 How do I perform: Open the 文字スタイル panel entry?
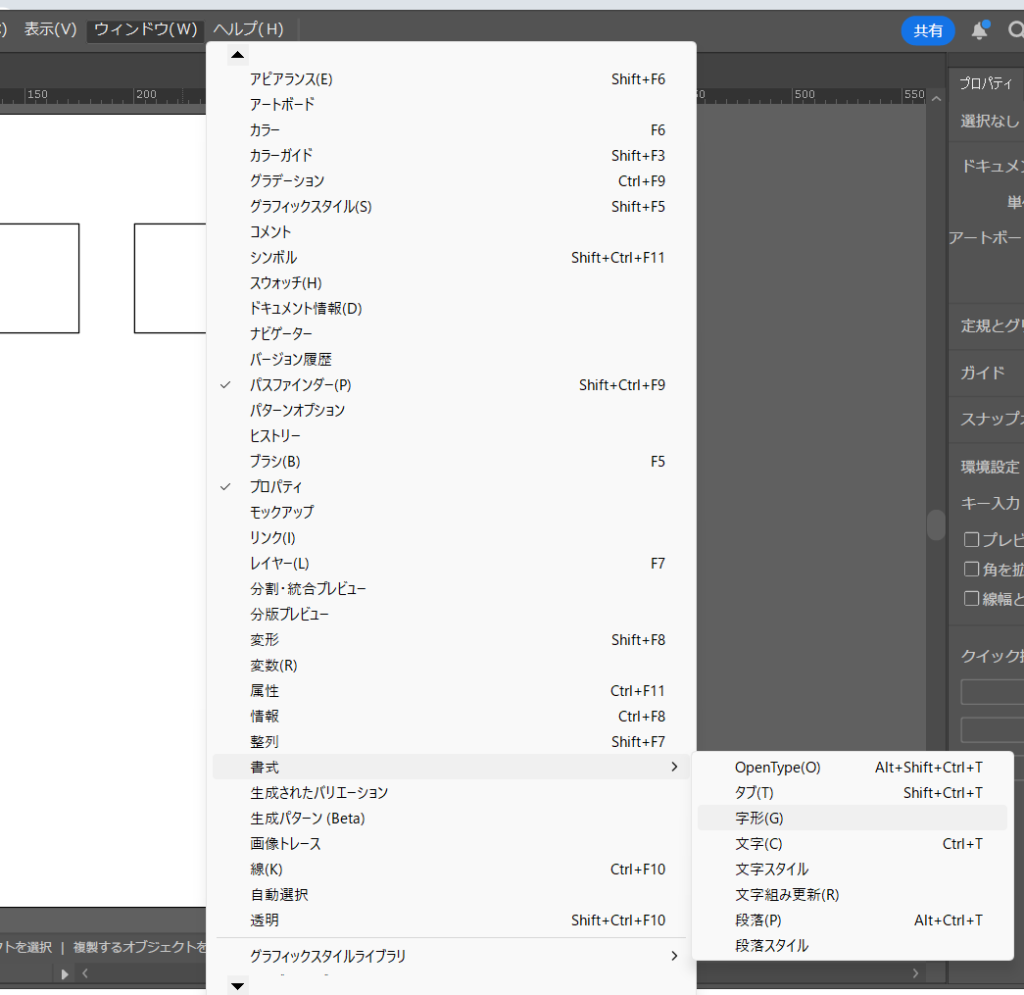coord(772,869)
